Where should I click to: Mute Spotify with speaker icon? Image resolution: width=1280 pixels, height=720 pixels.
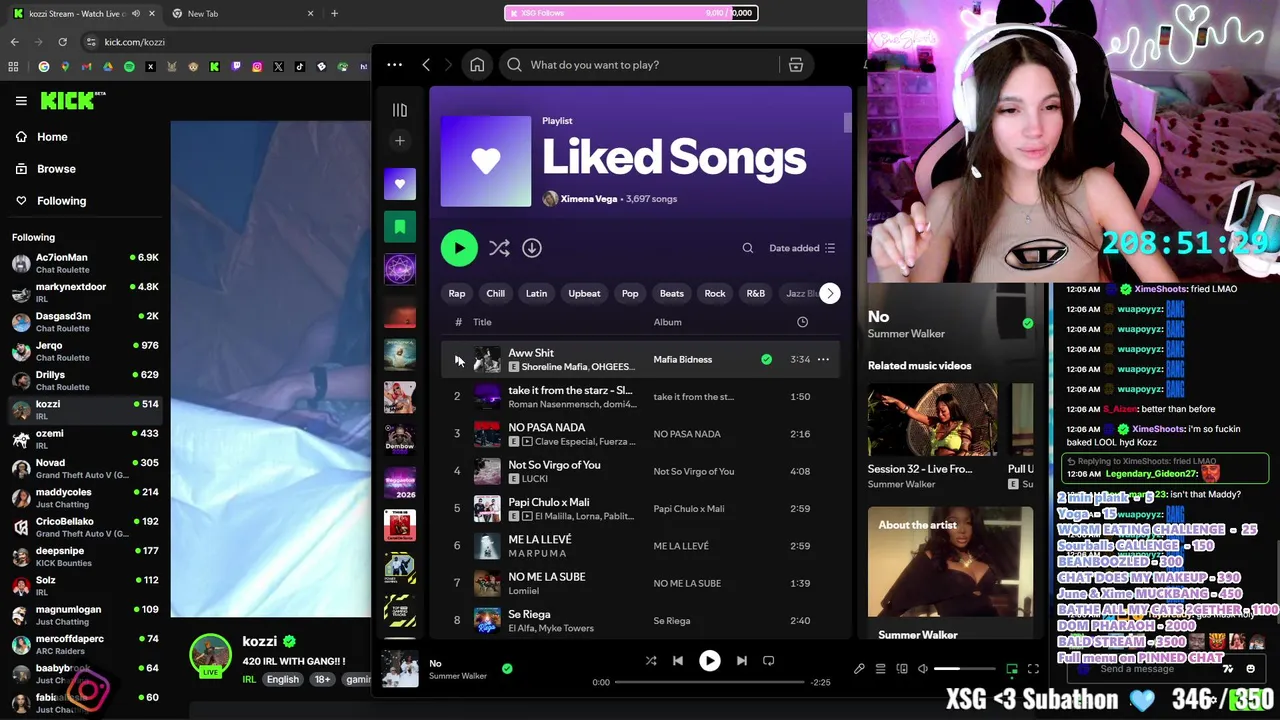coord(923,669)
